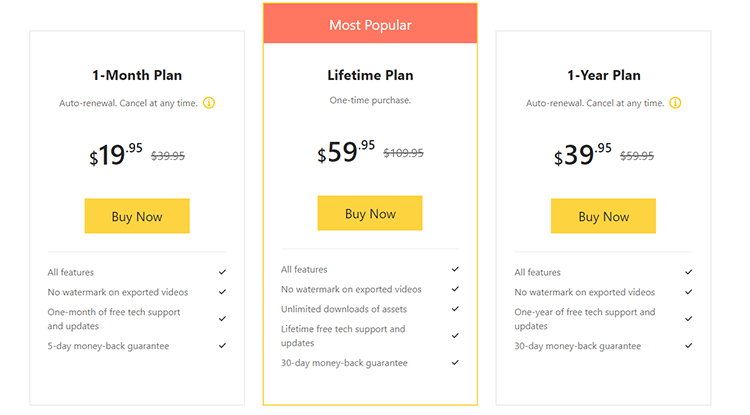Click info icon beside 1-Month Plan auto-renewal

[209, 103]
